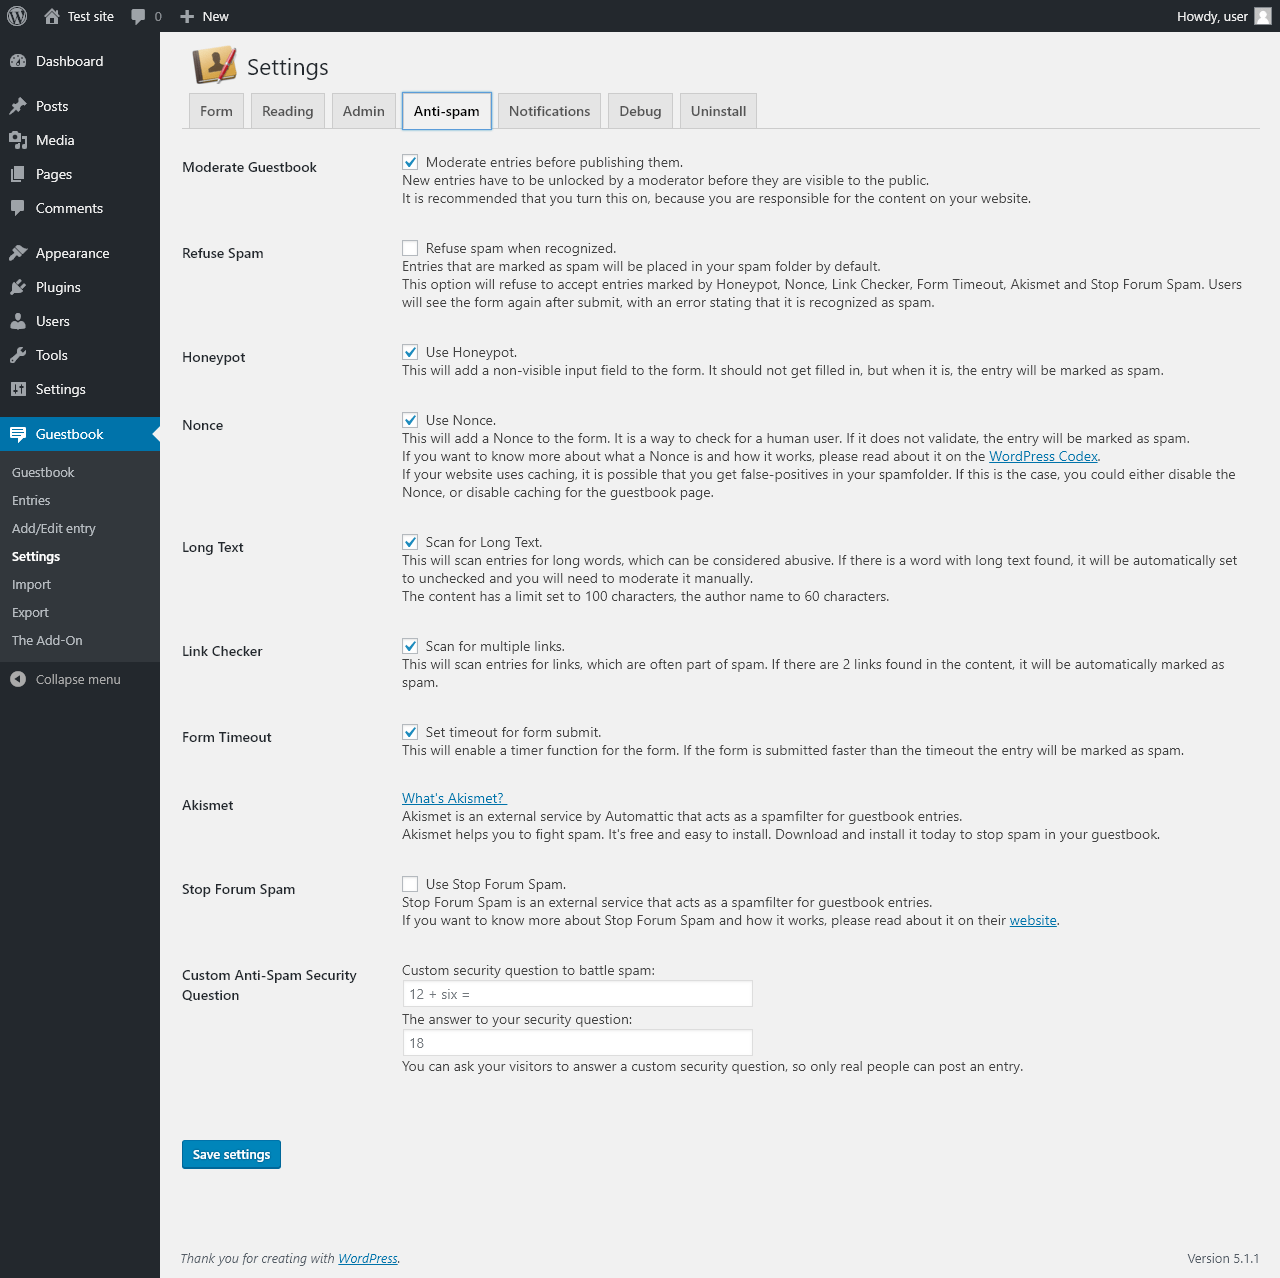Click the Media library icon
This screenshot has width=1280, height=1278.
point(18,140)
